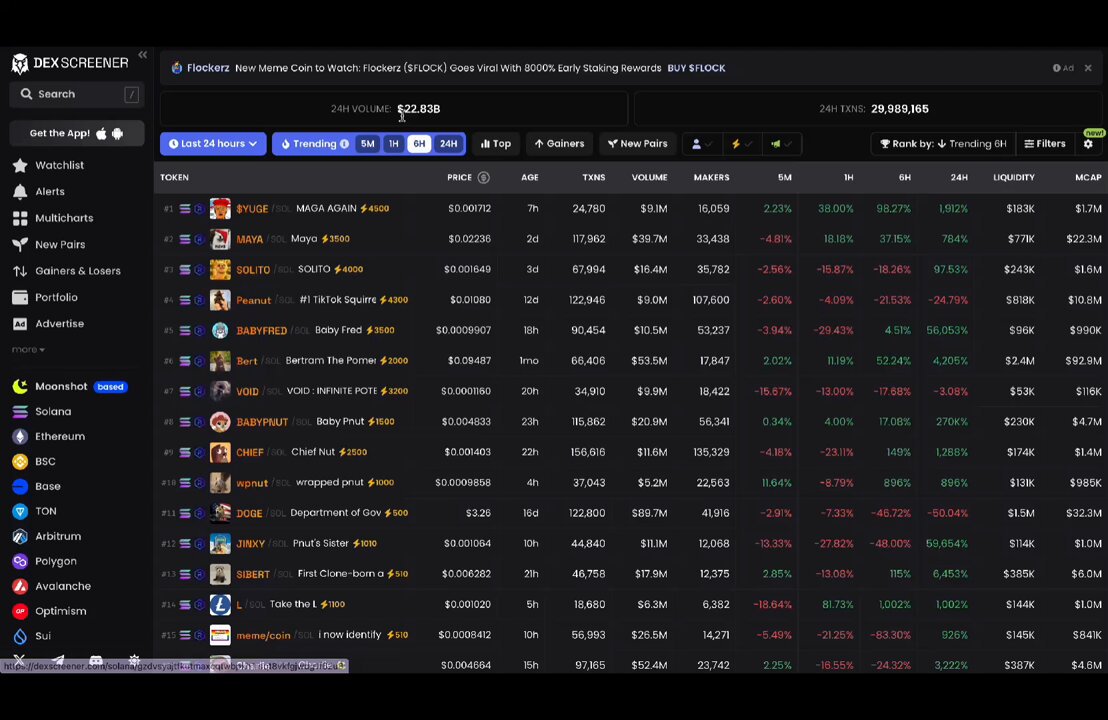The height and width of the screenshot is (720, 1108).
Task: Click the New Pairs toolbar button
Action: click(638, 144)
